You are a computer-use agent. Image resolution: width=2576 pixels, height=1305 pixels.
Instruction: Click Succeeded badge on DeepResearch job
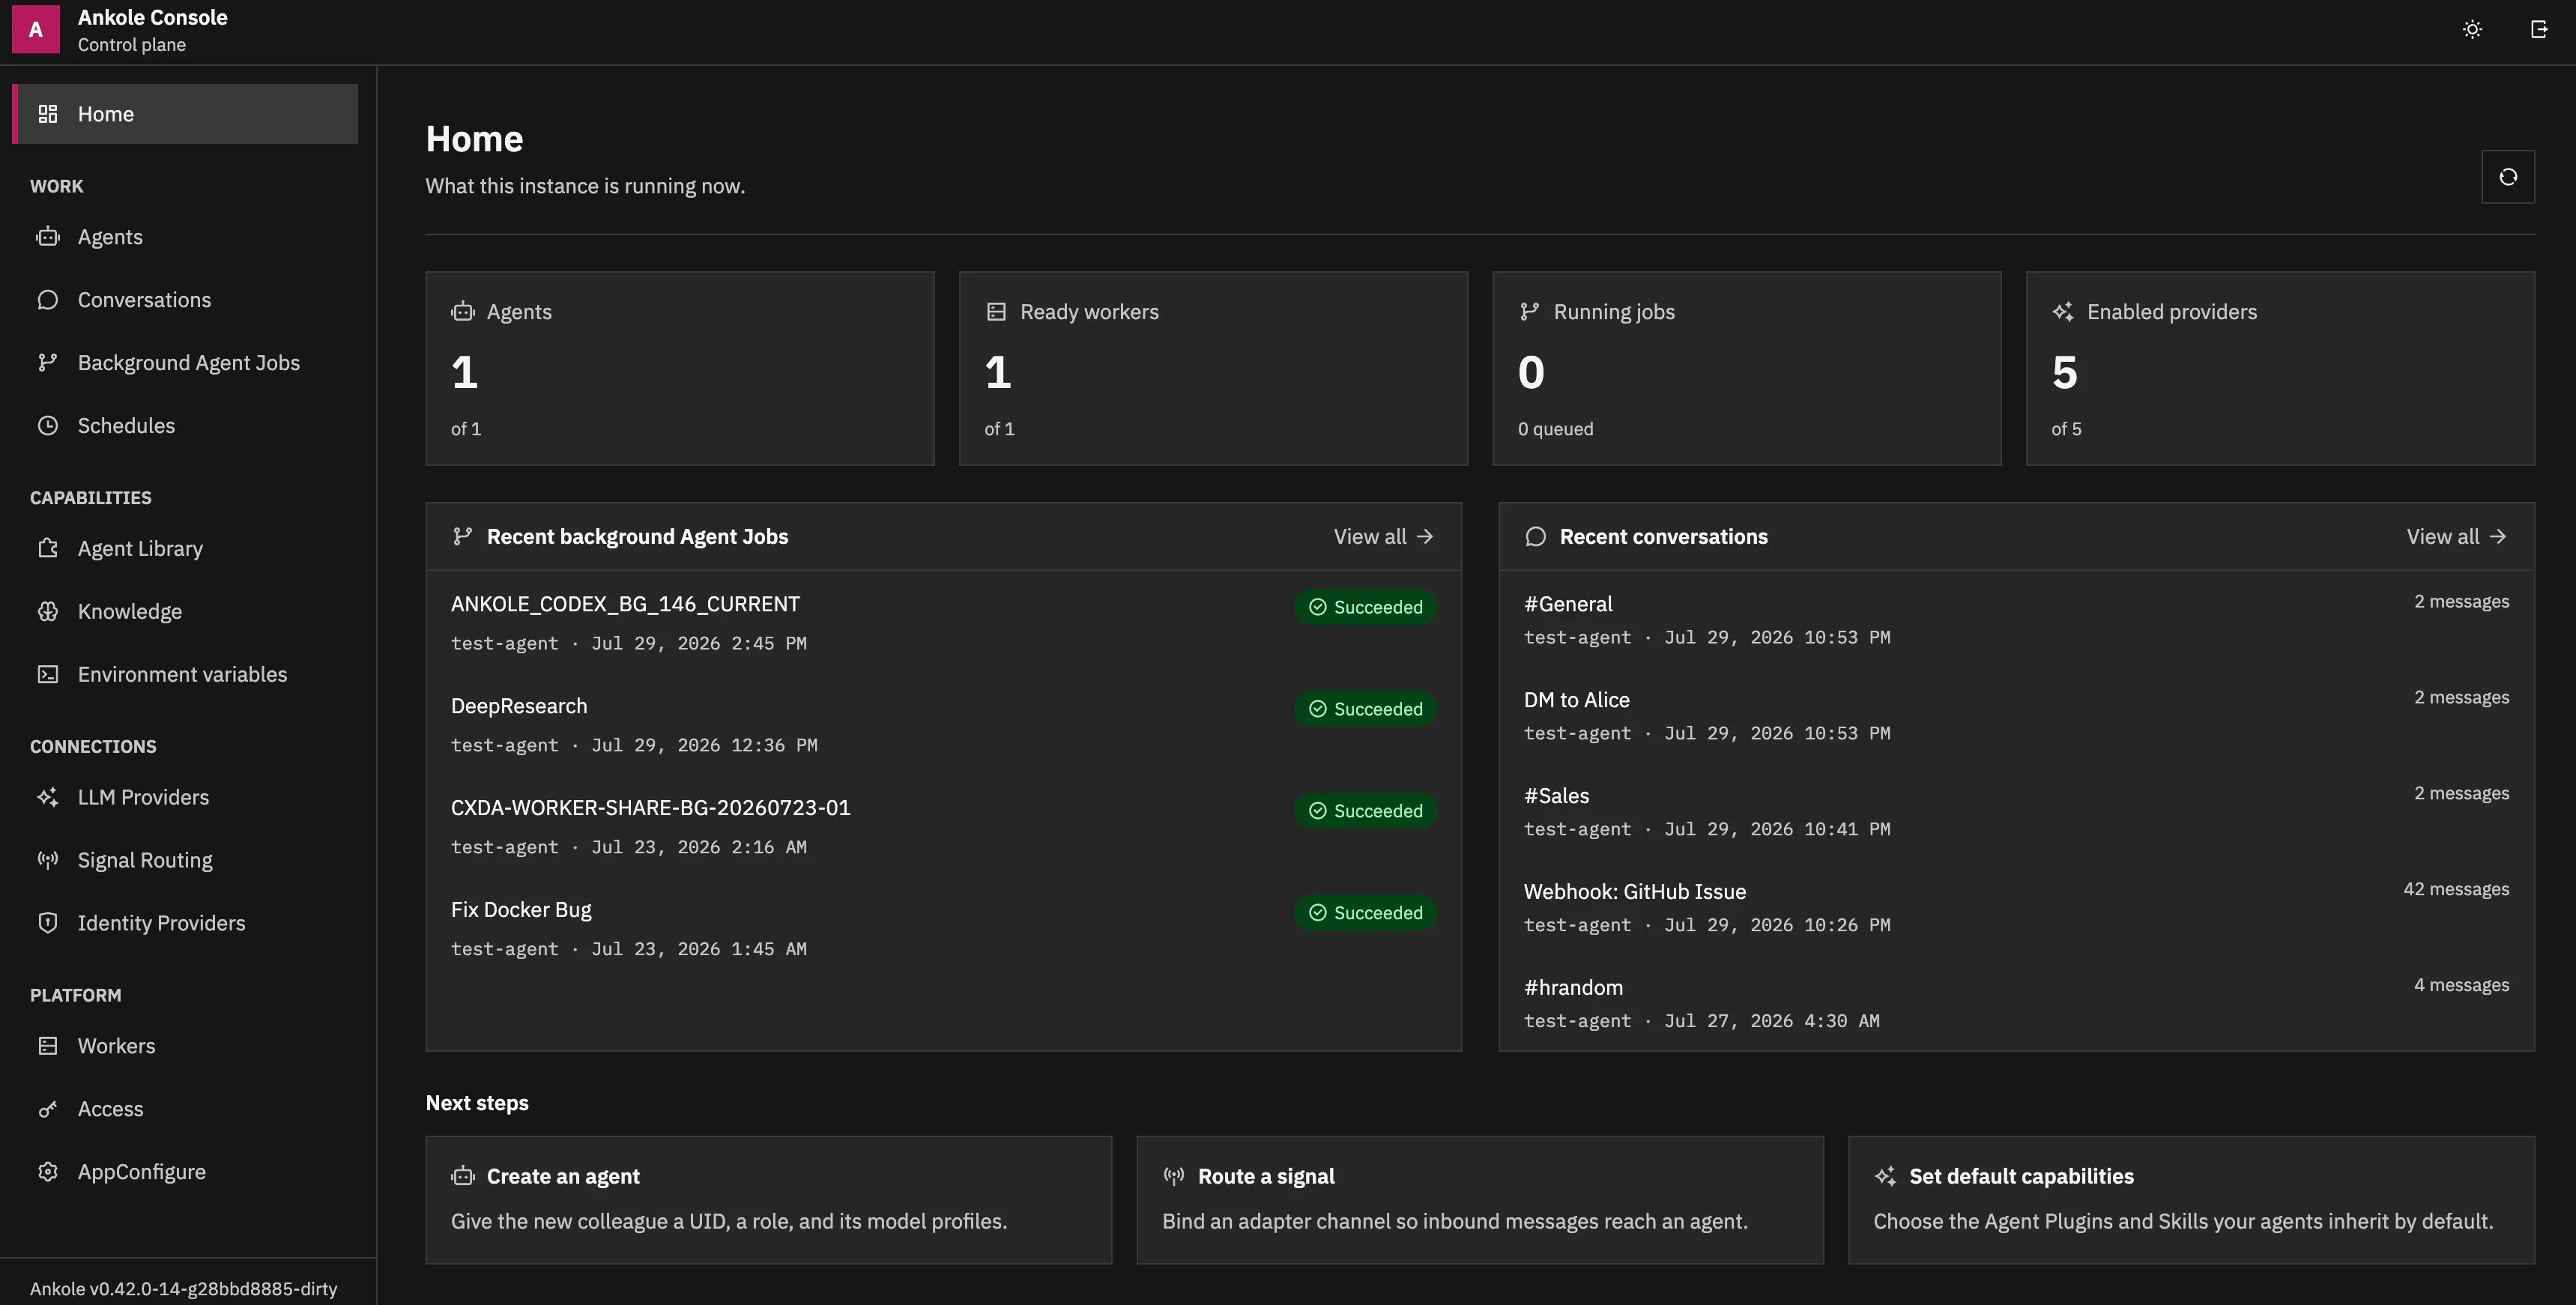(1365, 709)
